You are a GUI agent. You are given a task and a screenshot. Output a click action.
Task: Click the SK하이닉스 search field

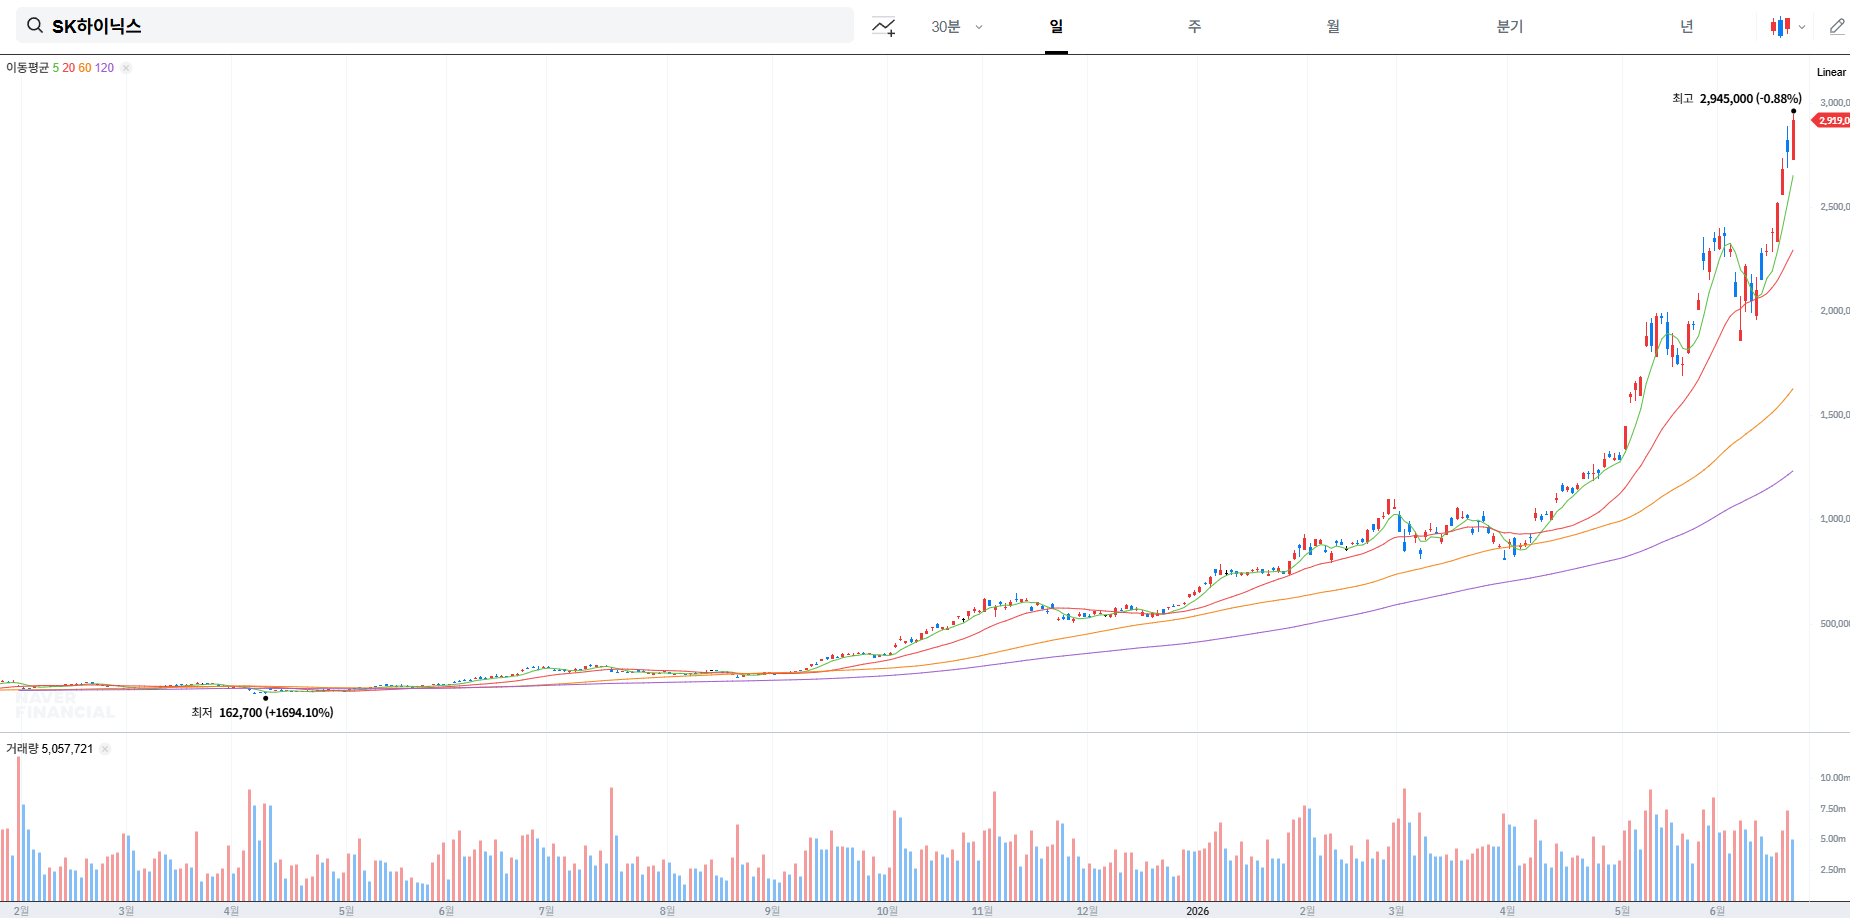point(435,26)
